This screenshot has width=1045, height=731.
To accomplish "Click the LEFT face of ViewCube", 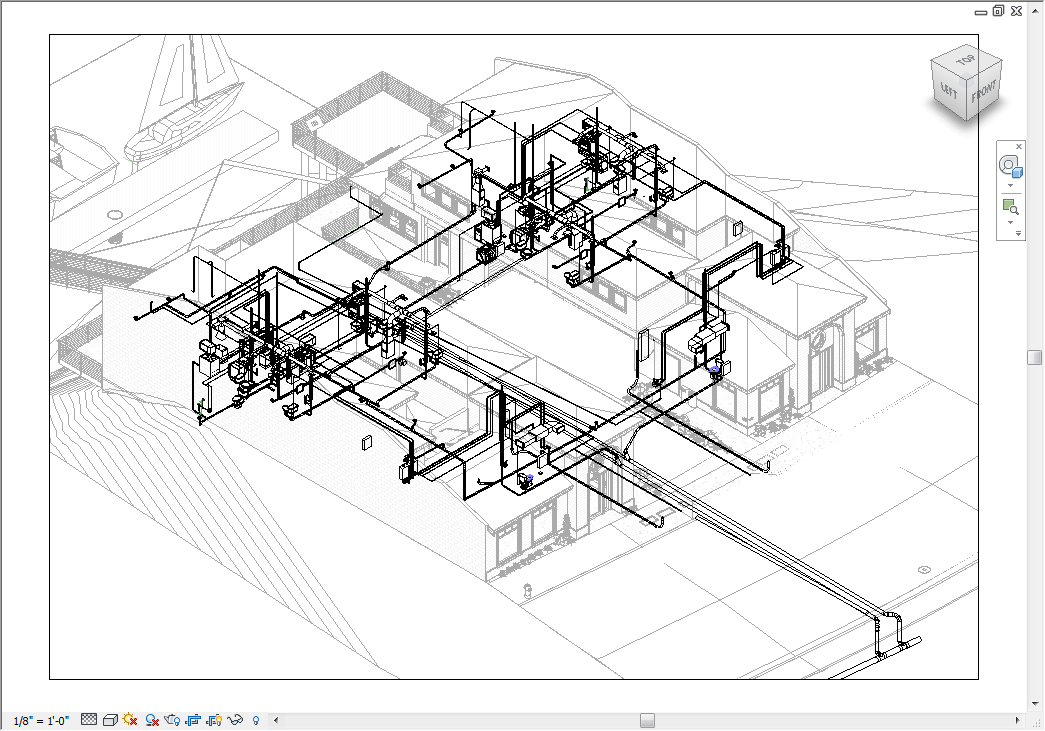I will point(949,91).
